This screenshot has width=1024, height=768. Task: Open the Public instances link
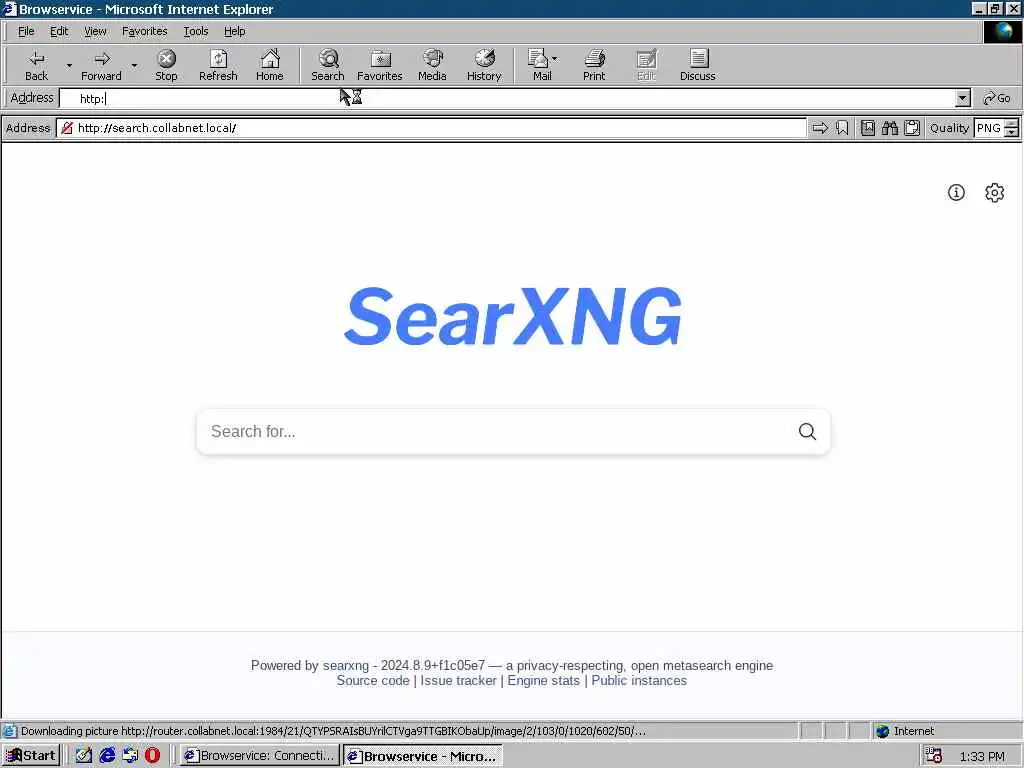[639, 680]
